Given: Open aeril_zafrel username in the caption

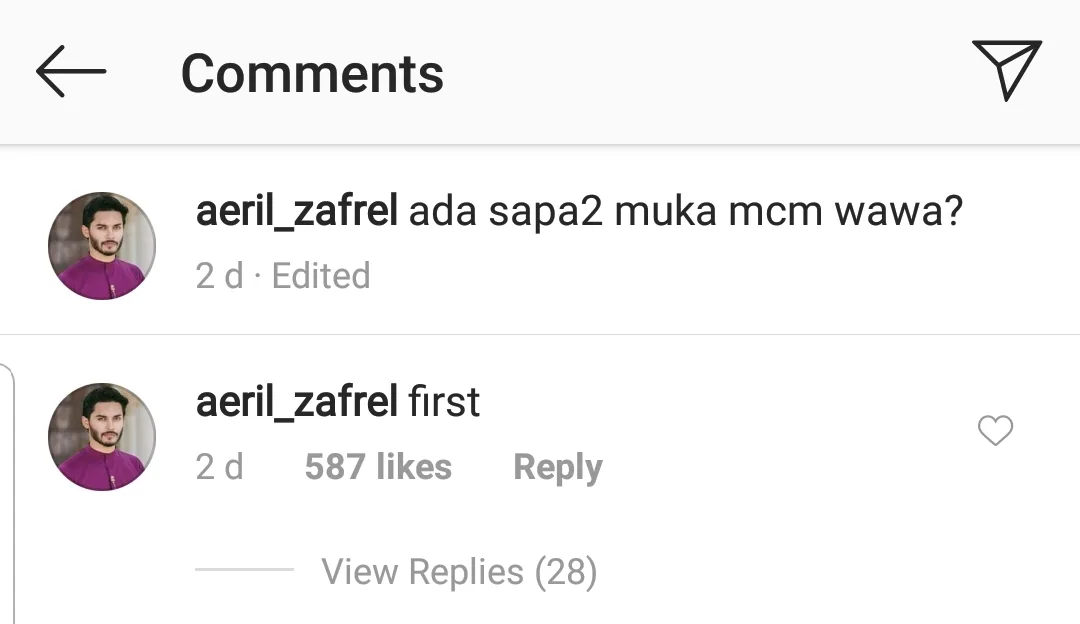Looking at the screenshot, I should pyautogui.click(x=297, y=213).
